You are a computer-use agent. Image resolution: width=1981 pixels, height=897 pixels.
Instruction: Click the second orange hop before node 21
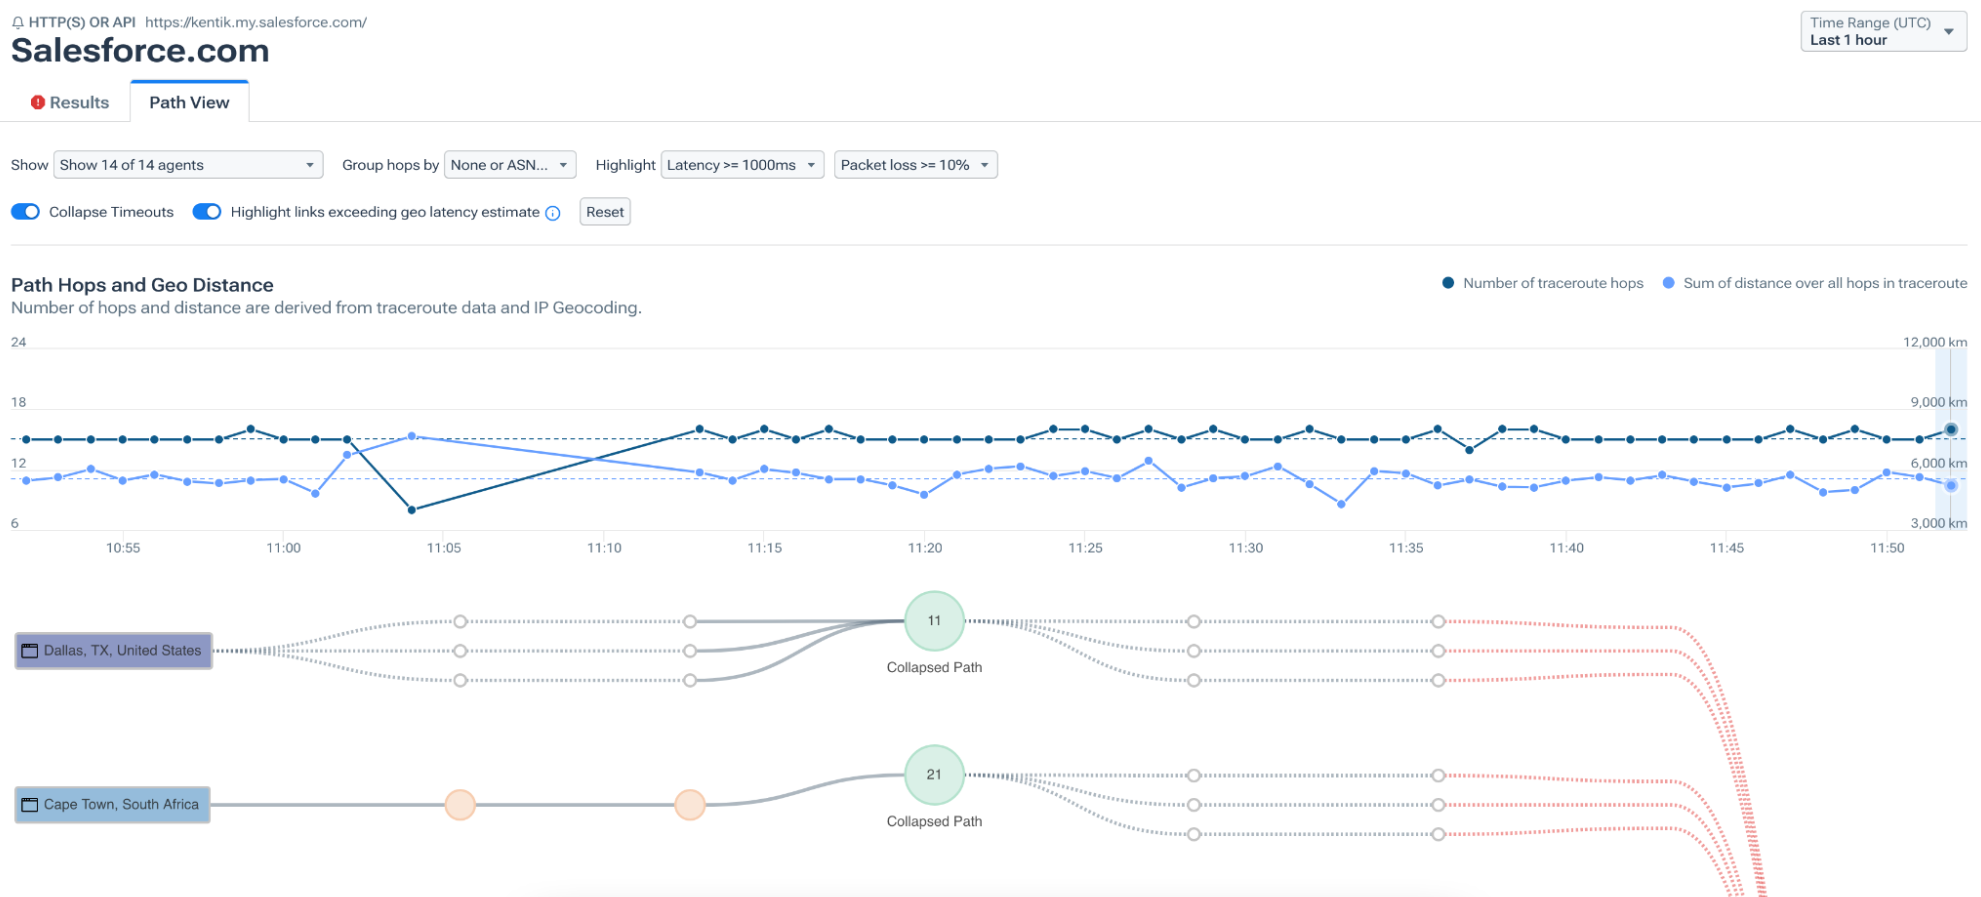[x=690, y=804]
